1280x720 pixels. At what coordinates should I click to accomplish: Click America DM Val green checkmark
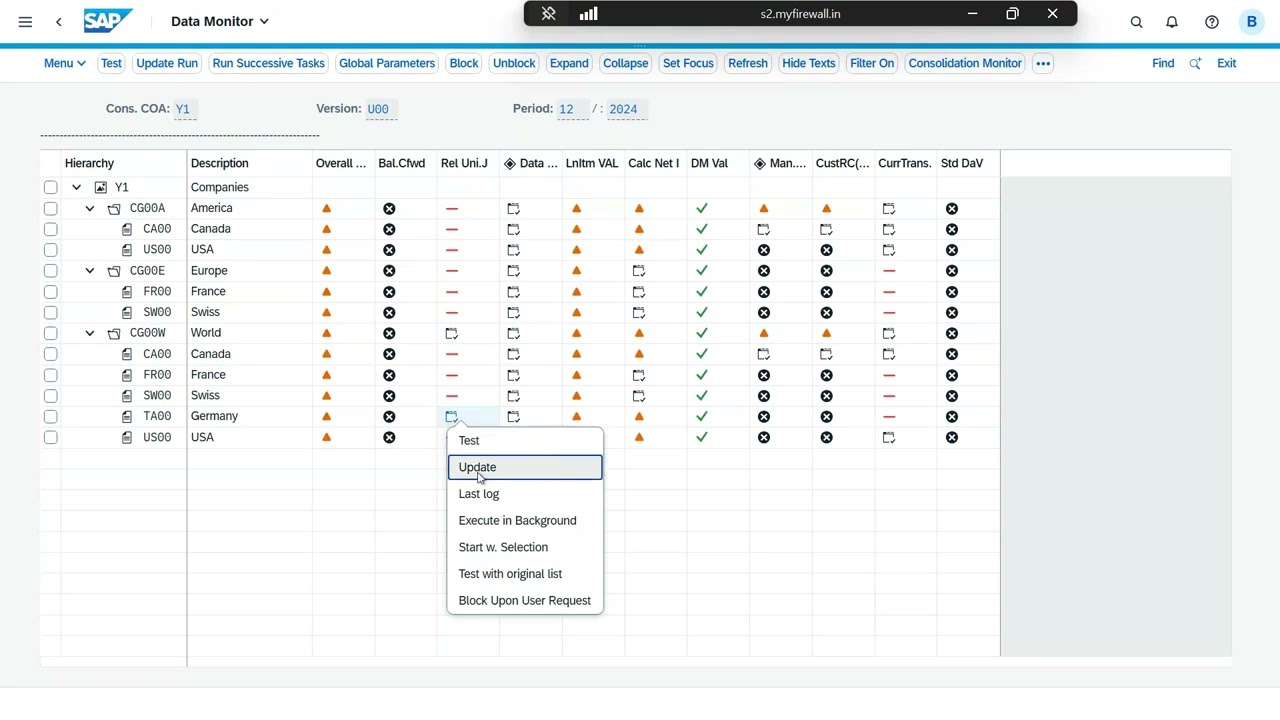702,208
